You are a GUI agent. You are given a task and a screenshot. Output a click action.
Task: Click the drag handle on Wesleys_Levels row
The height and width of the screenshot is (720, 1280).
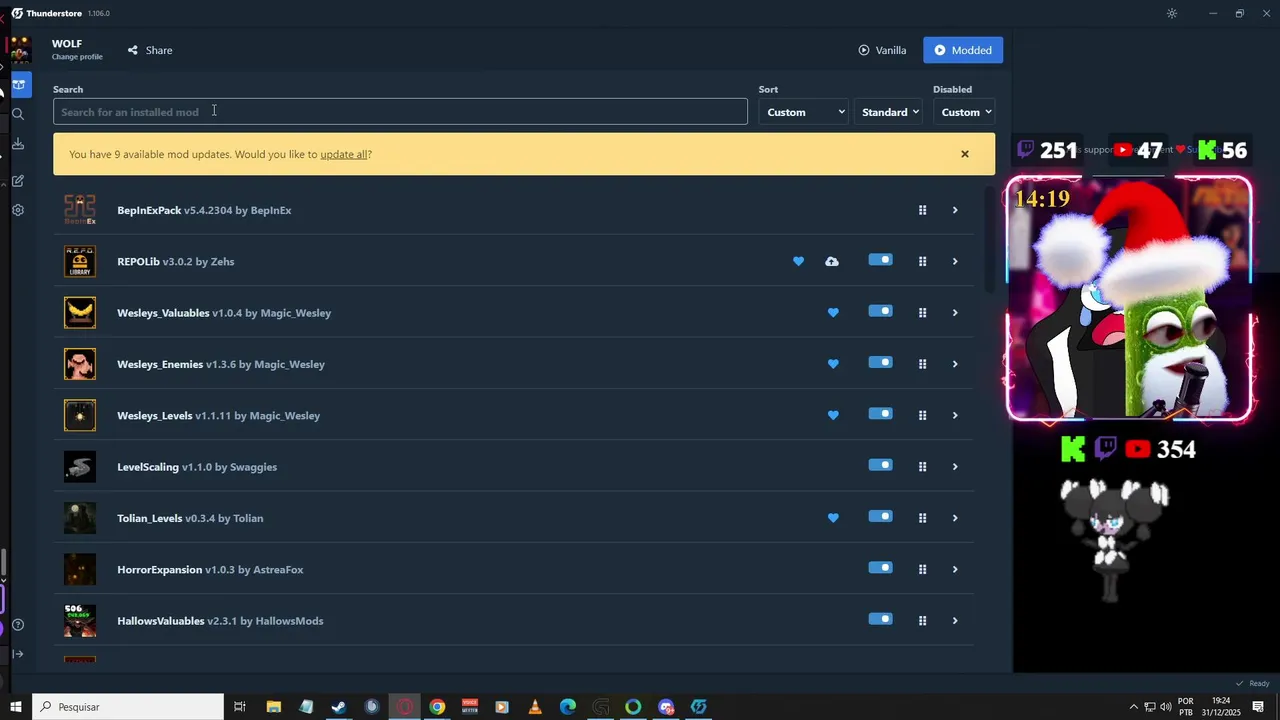922,415
